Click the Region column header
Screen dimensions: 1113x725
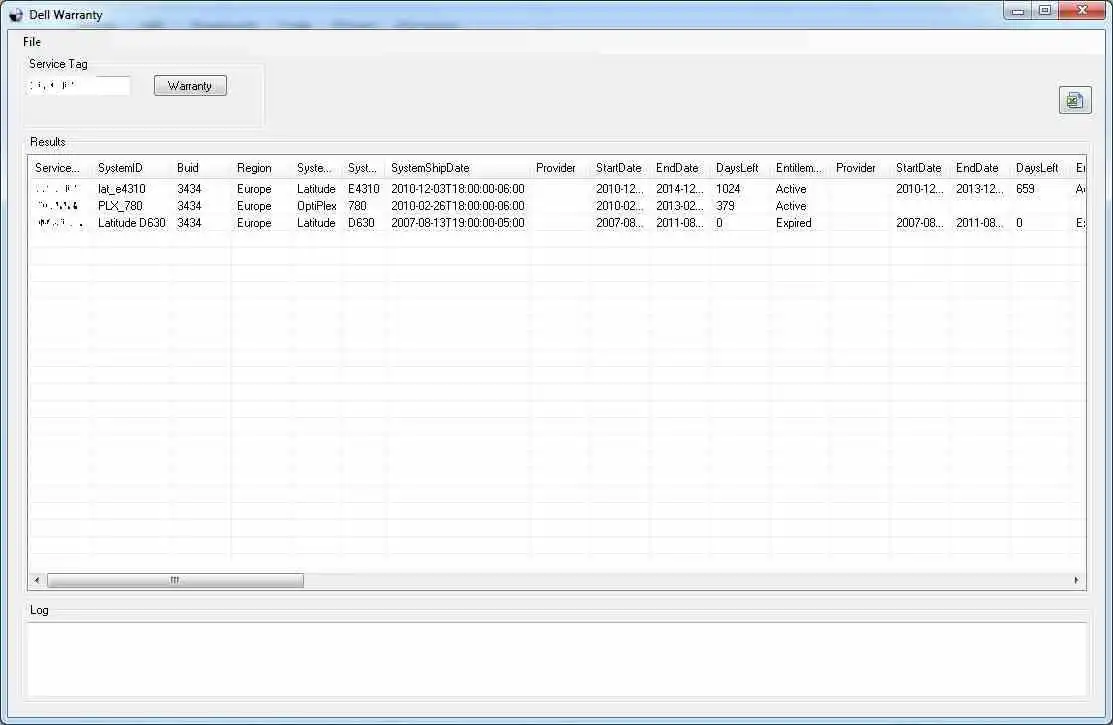click(261, 168)
